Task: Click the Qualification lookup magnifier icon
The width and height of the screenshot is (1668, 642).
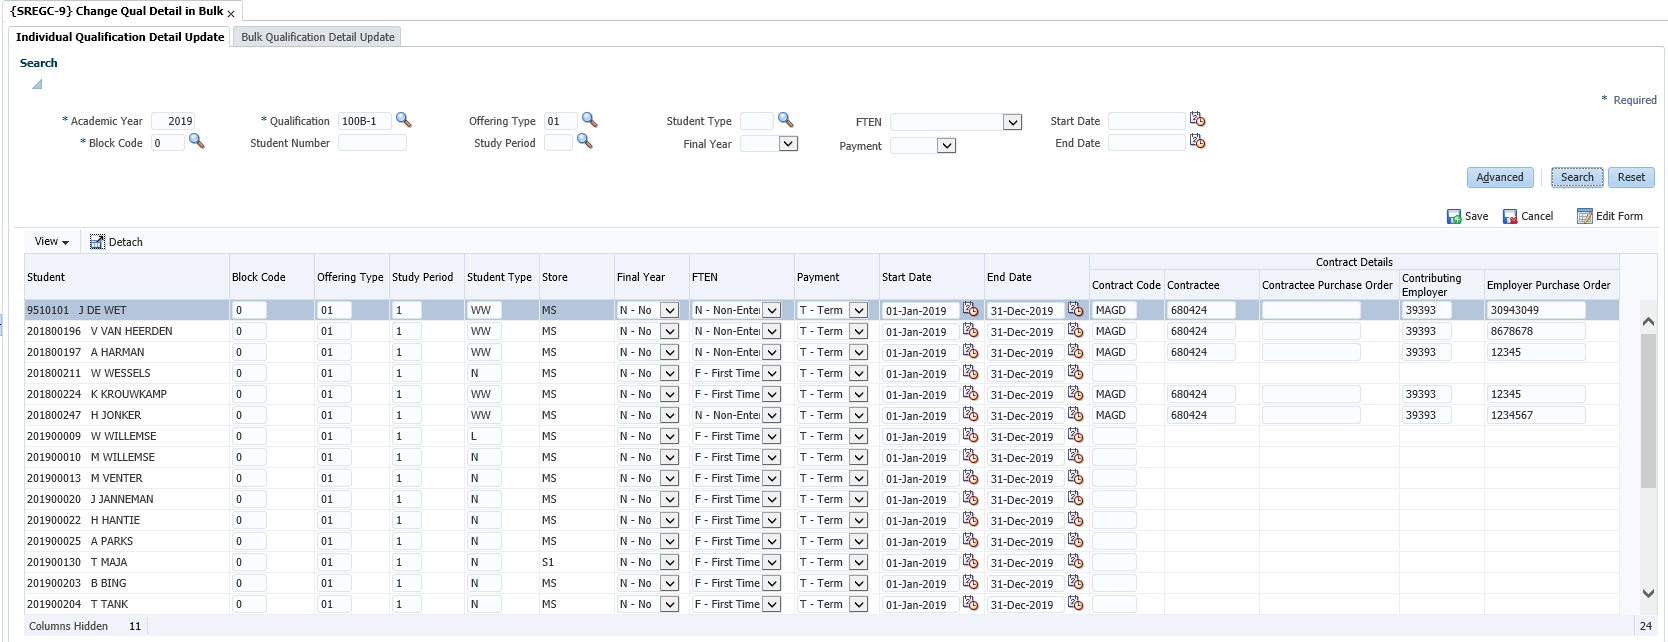Action: coord(404,120)
